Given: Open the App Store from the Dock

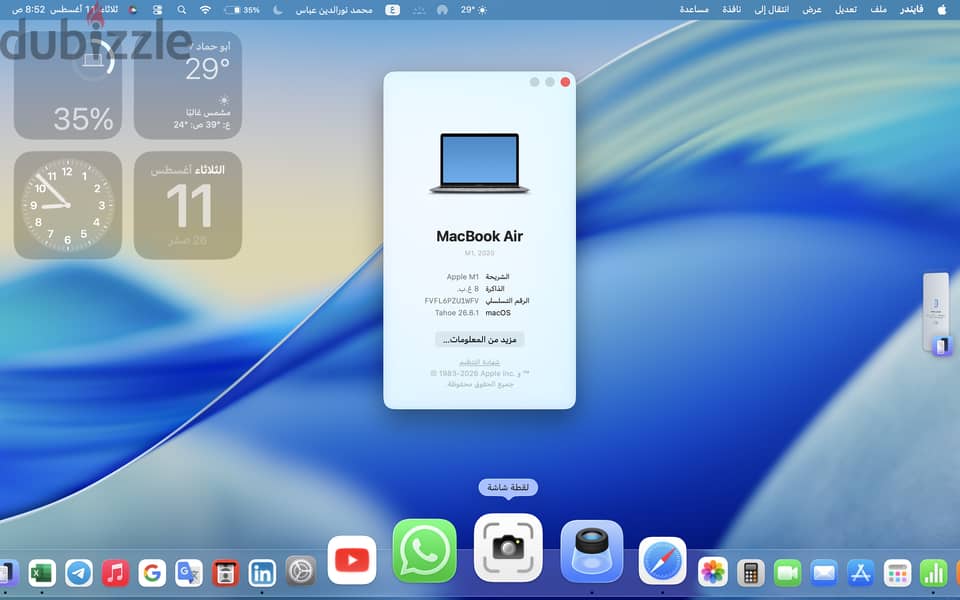Looking at the screenshot, I should [861, 574].
